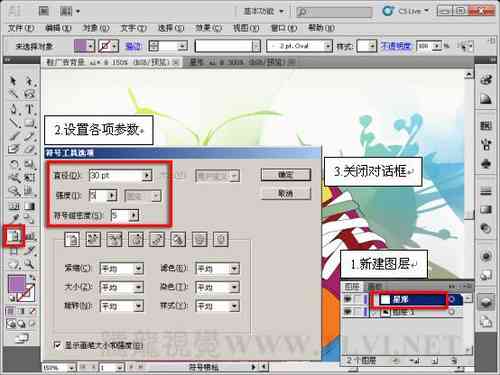500x375 pixels.
Task: Expand the 紧缩 method dropdown
Action: [x=138, y=268]
